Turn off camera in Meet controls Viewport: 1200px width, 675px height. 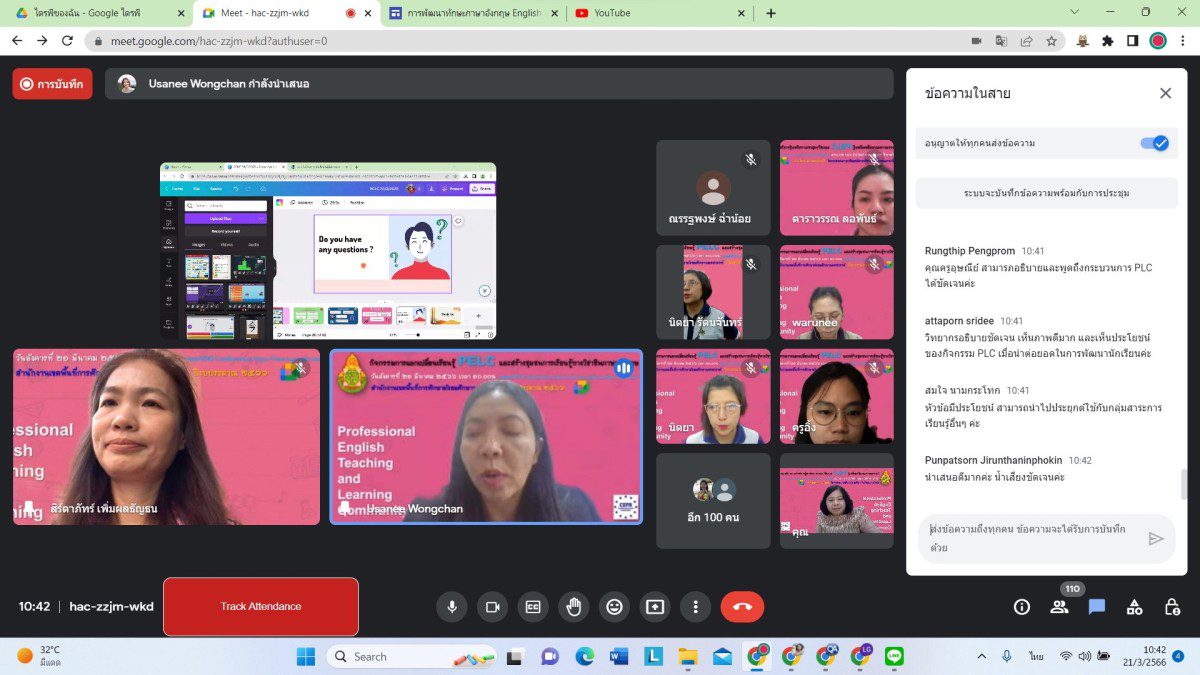click(x=492, y=606)
